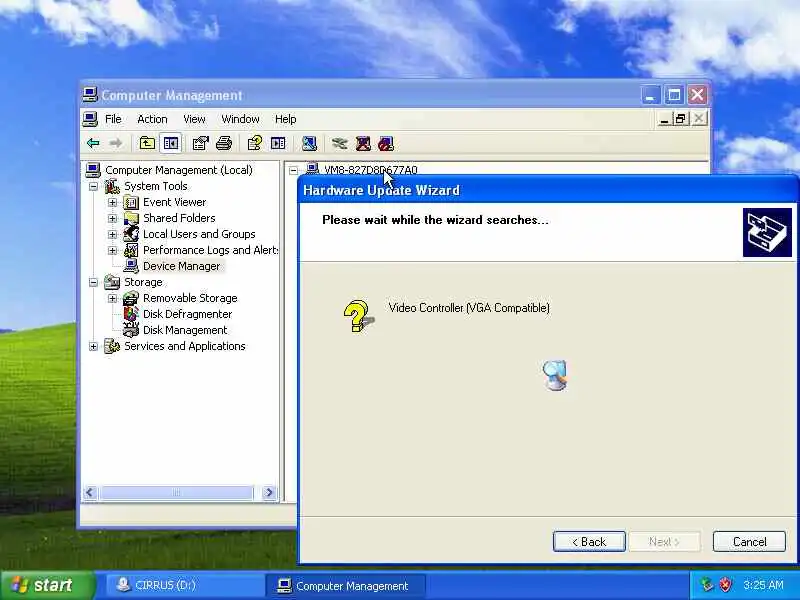
Task: Collapse the Storage node
Action: [x=93, y=282]
